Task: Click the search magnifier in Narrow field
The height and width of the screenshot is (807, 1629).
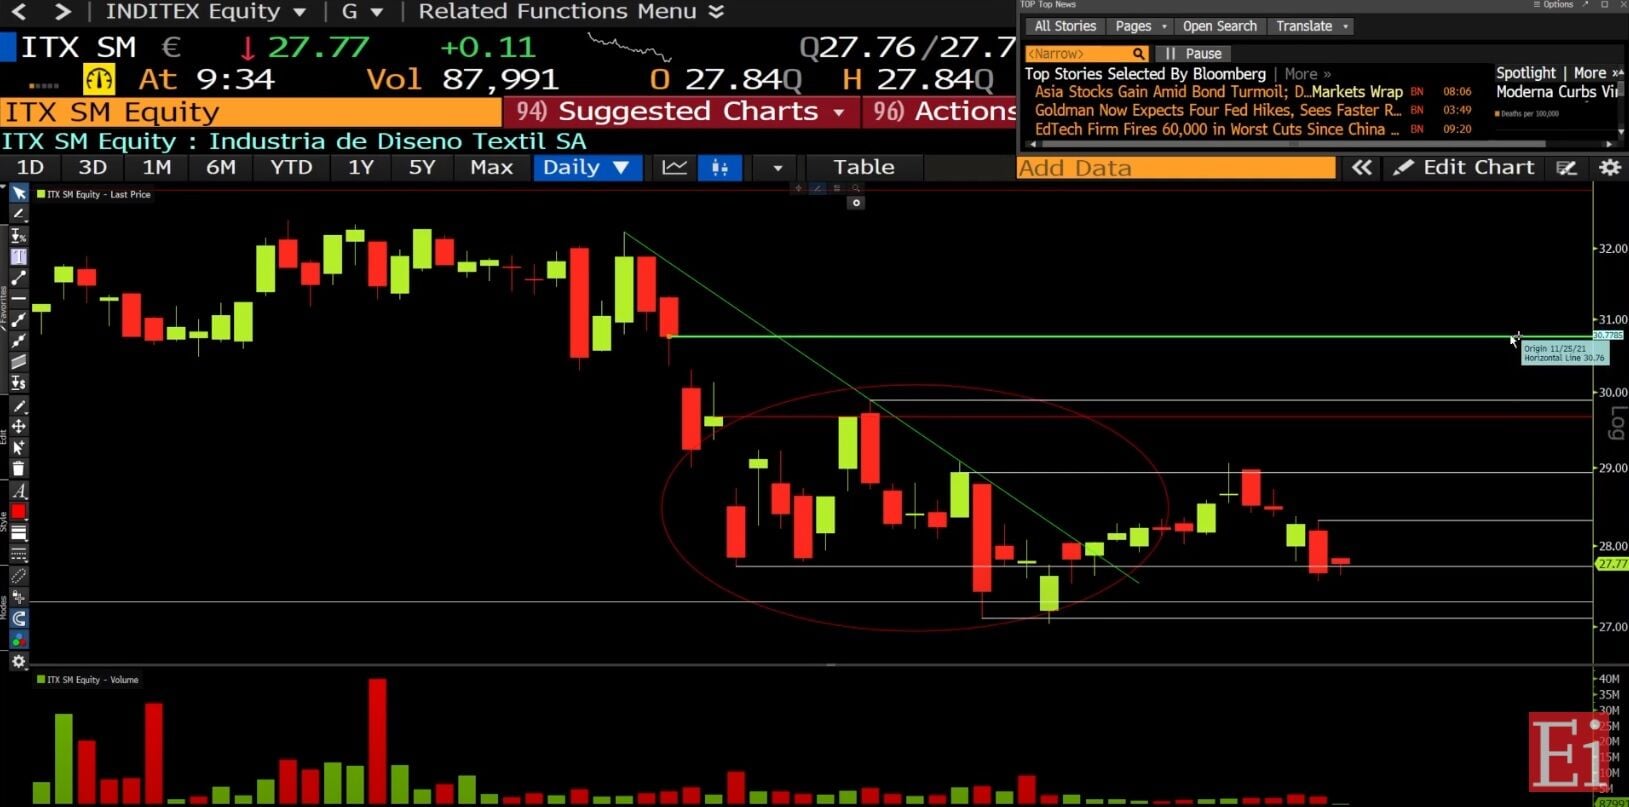Action: click(x=1138, y=54)
